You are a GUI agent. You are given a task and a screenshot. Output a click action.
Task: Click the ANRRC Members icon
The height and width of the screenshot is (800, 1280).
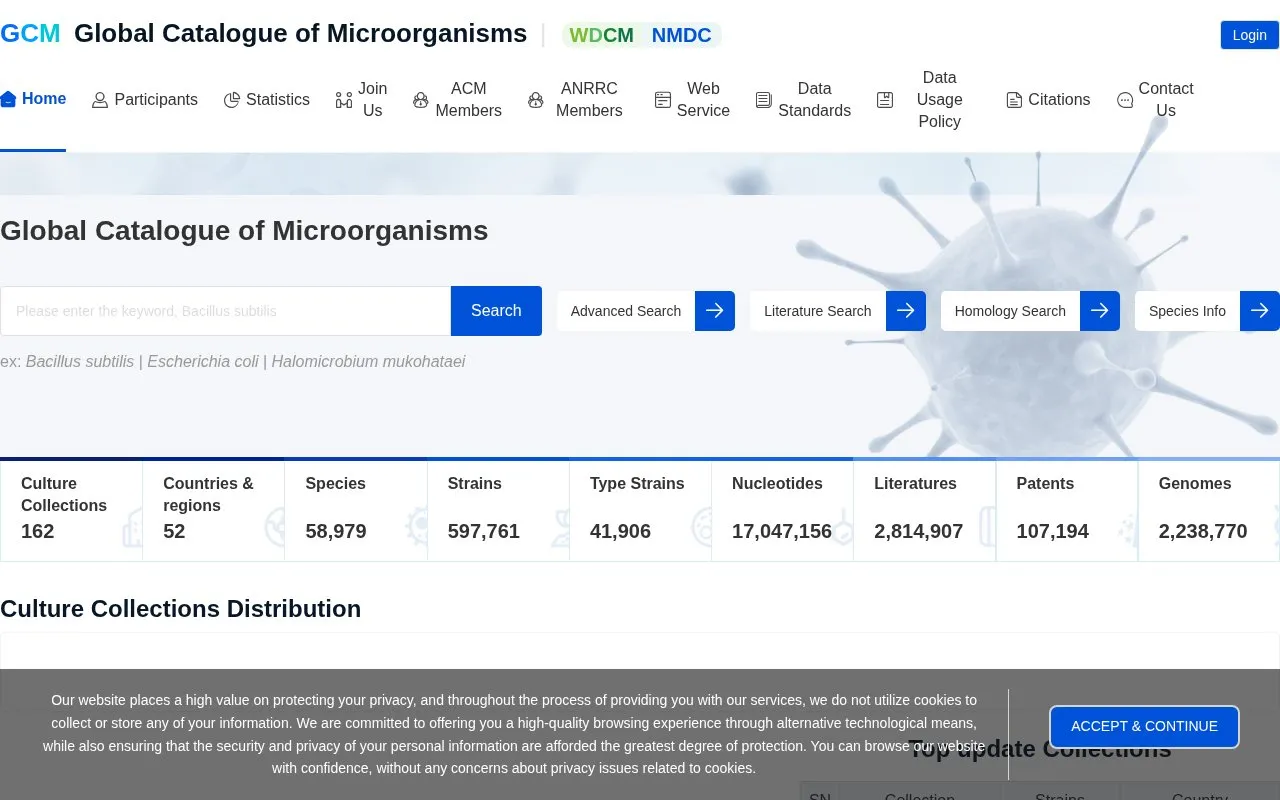(x=536, y=100)
